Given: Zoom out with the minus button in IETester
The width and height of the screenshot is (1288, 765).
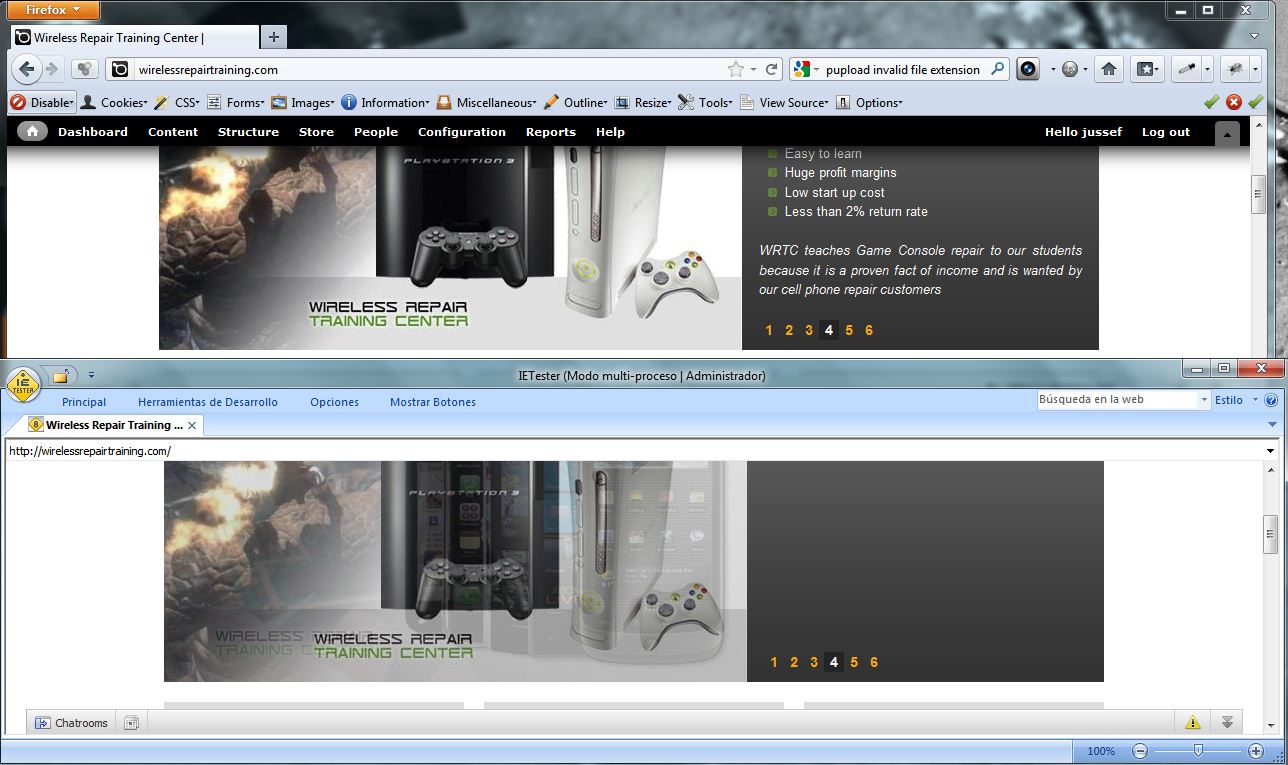Looking at the screenshot, I should [x=1140, y=751].
